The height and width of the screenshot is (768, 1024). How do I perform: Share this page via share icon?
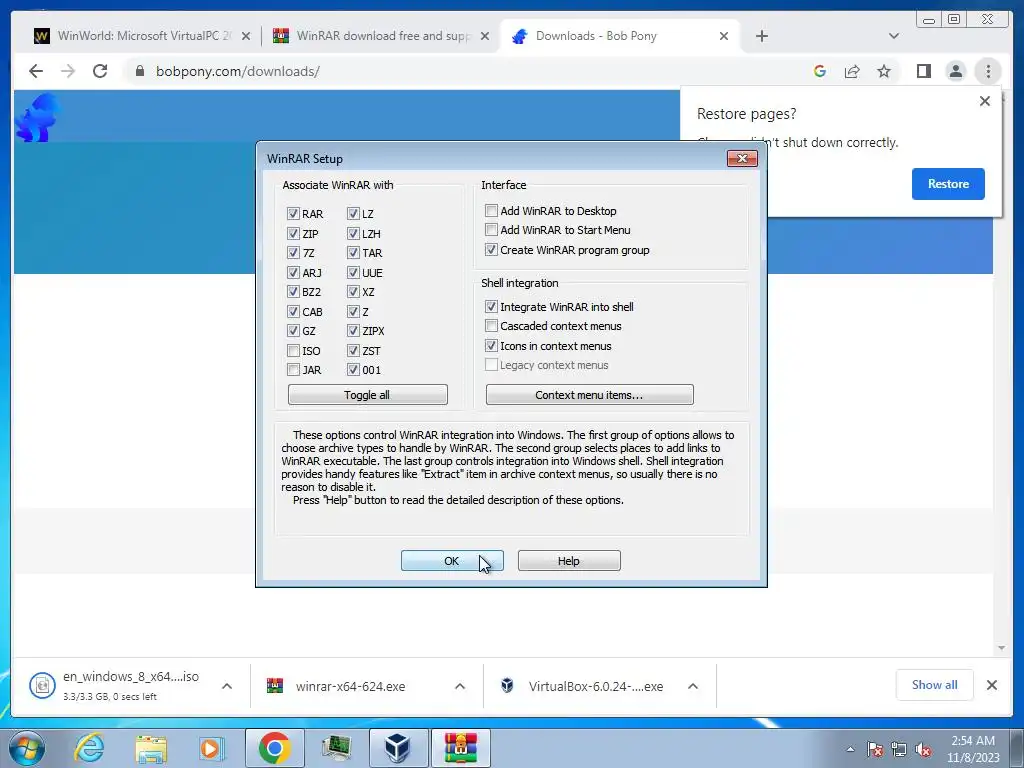852,71
